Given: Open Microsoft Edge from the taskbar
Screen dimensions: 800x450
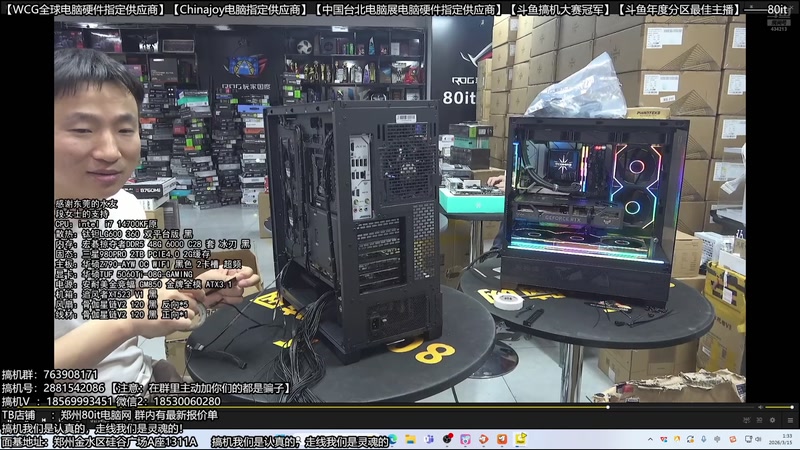Looking at the screenshot, I should [392, 439].
